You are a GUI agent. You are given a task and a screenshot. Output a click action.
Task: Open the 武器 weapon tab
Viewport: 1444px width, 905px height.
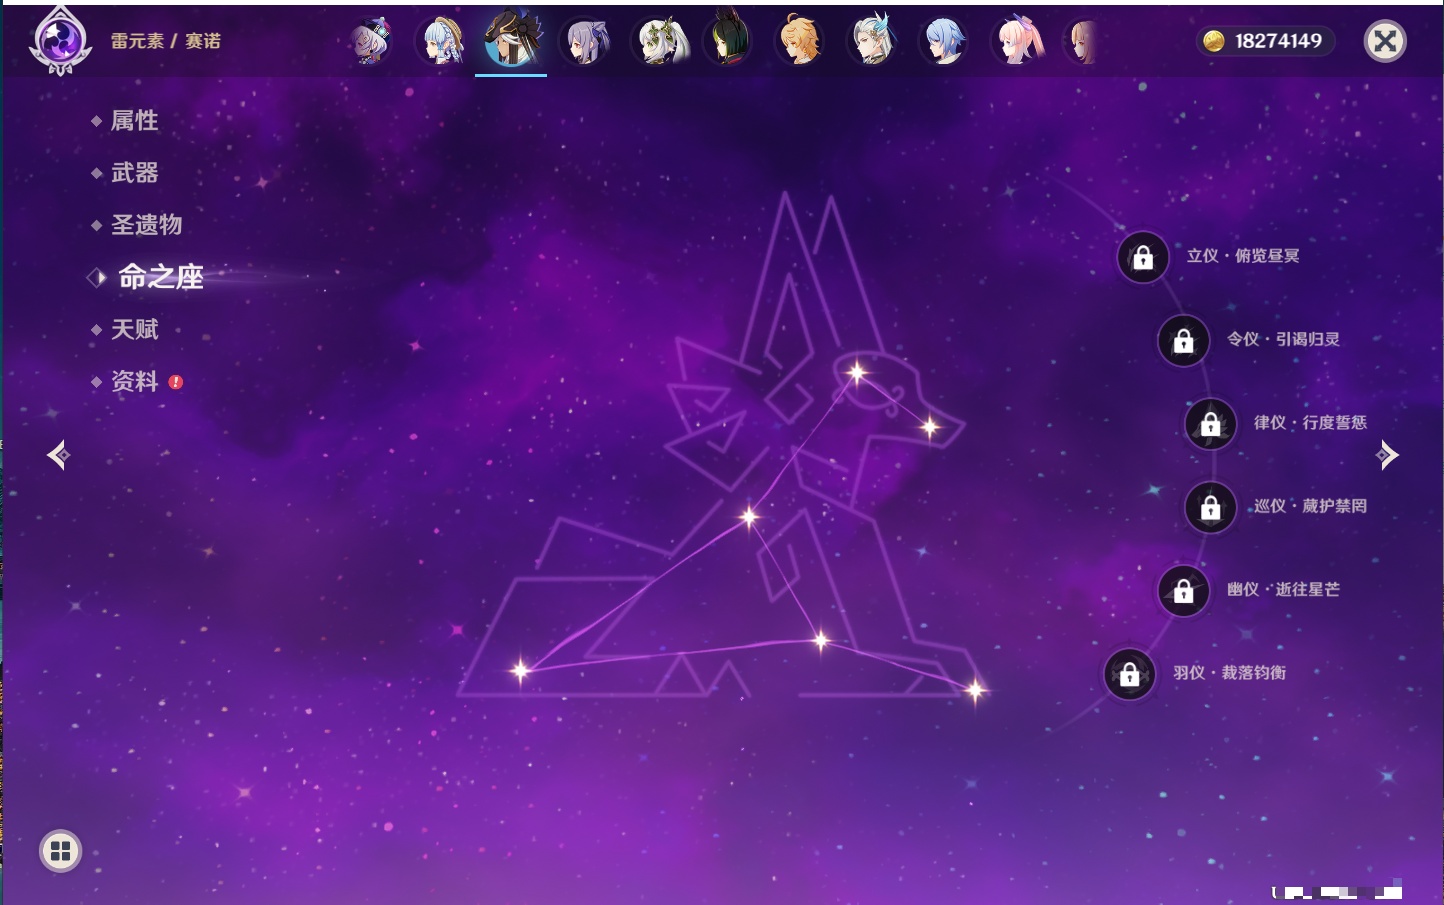click(134, 173)
